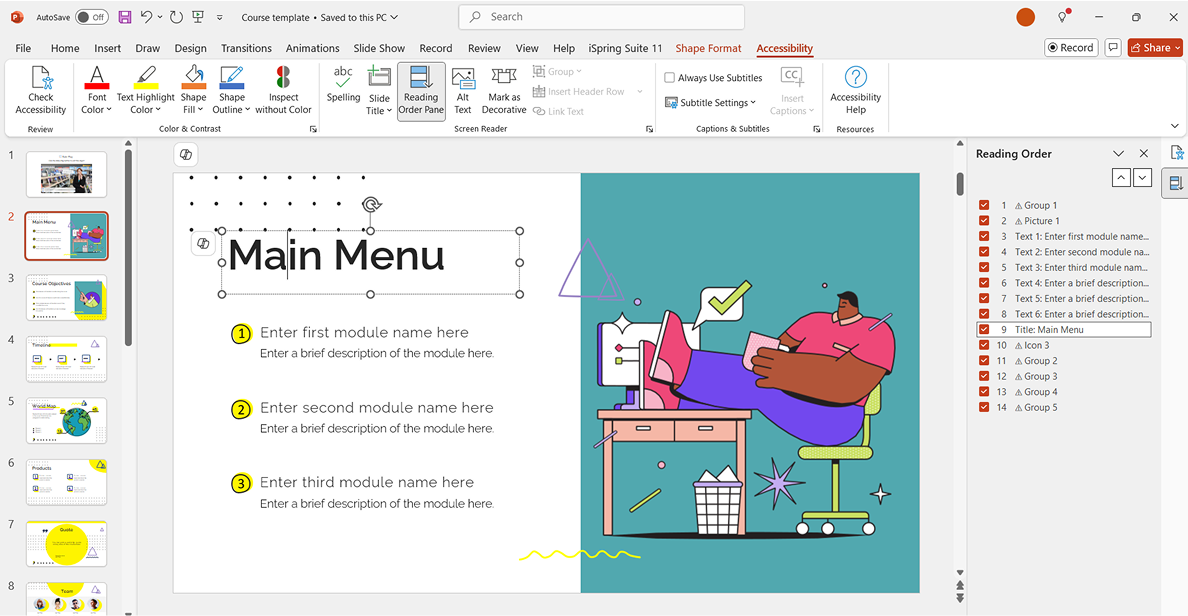Open the Shape Fill dropdown arrow
The image size is (1188, 616).
point(200,110)
